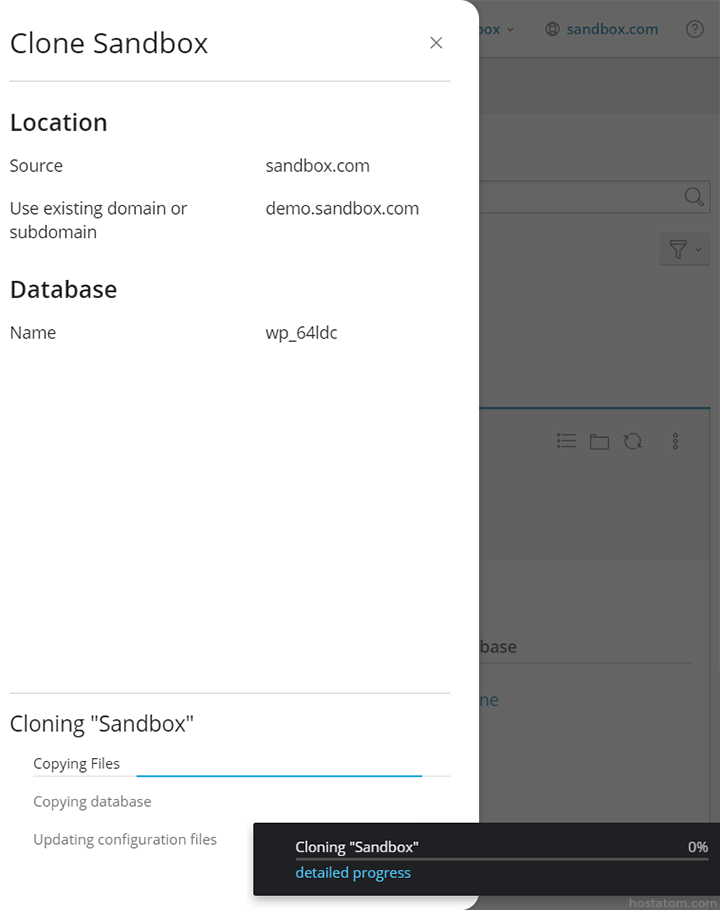This screenshot has width=720, height=910.
Task: Close the Clone Sandbox panel
Action: (436, 43)
